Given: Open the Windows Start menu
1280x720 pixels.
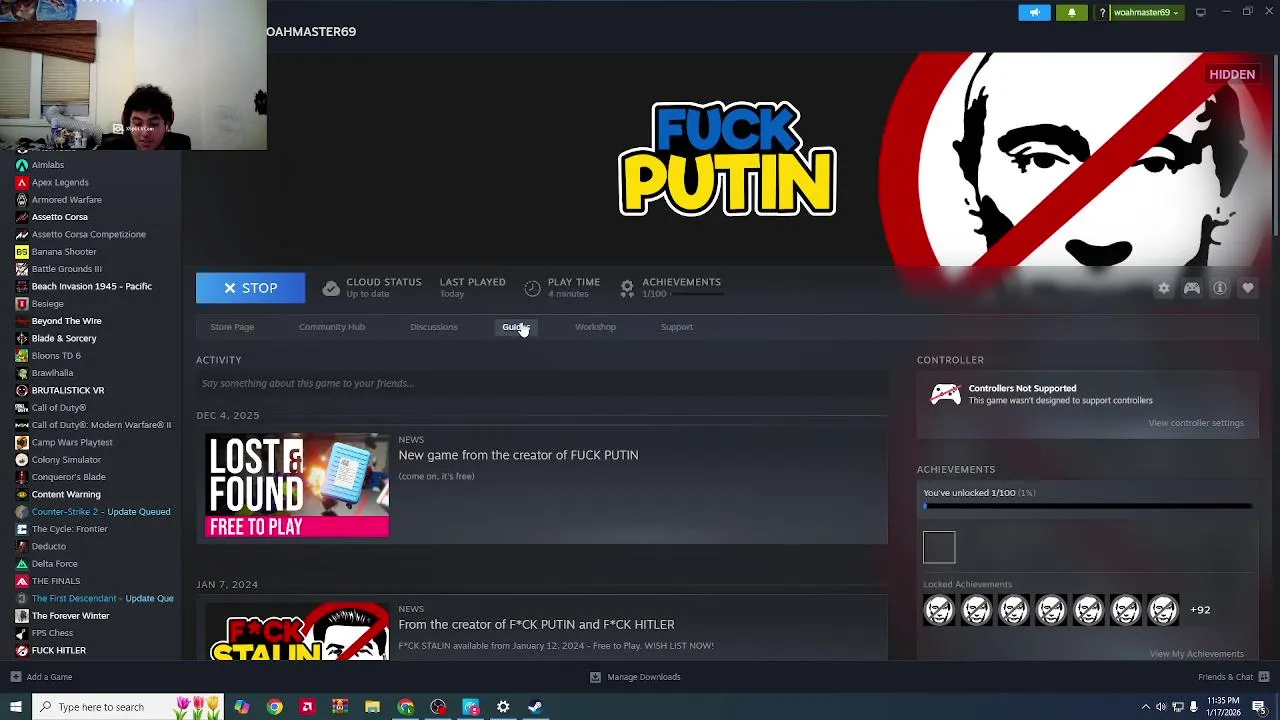Looking at the screenshot, I should [x=15, y=707].
